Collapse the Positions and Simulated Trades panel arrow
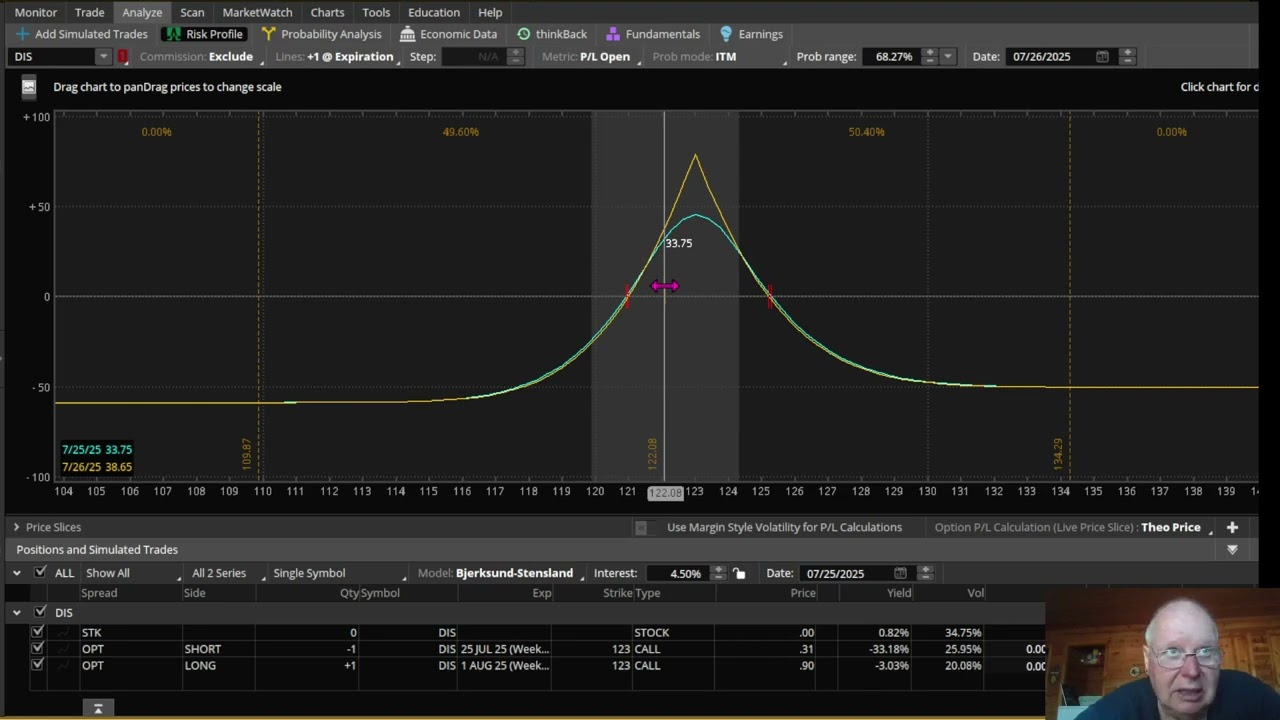The width and height of the screenshot is (1280, 720). 1232,550
